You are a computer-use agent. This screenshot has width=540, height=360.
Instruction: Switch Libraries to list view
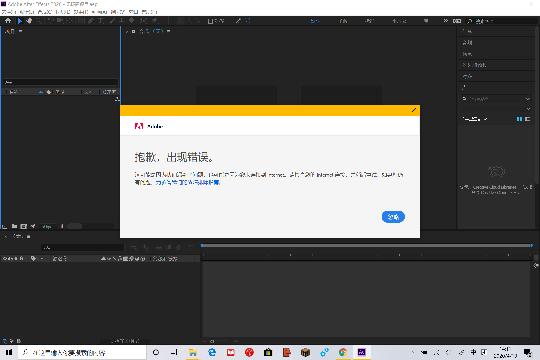point(527,119)
